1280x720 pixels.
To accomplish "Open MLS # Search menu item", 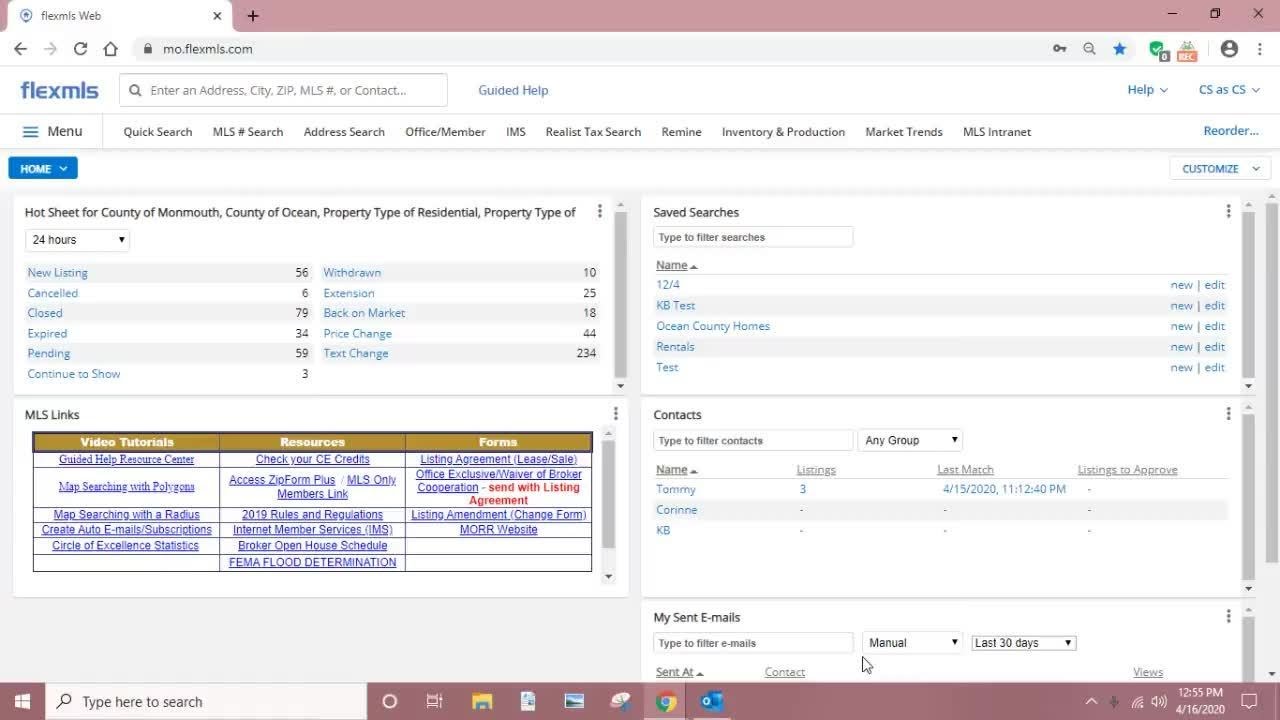I will [248, 132].
